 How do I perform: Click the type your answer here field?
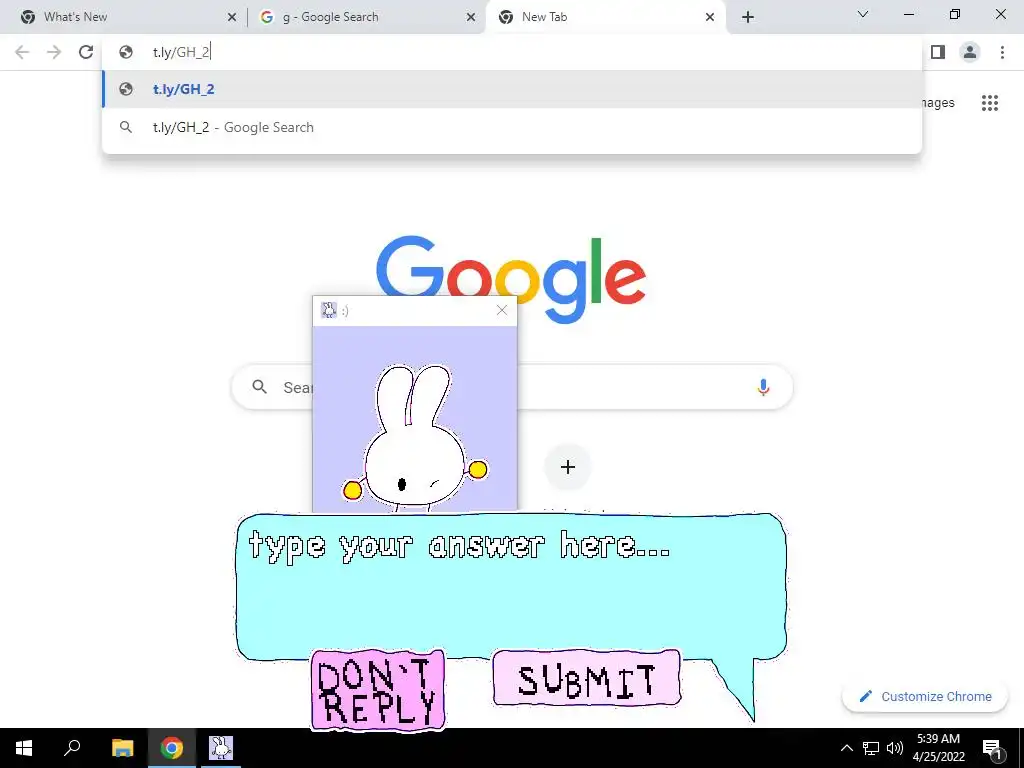[511, 584]
